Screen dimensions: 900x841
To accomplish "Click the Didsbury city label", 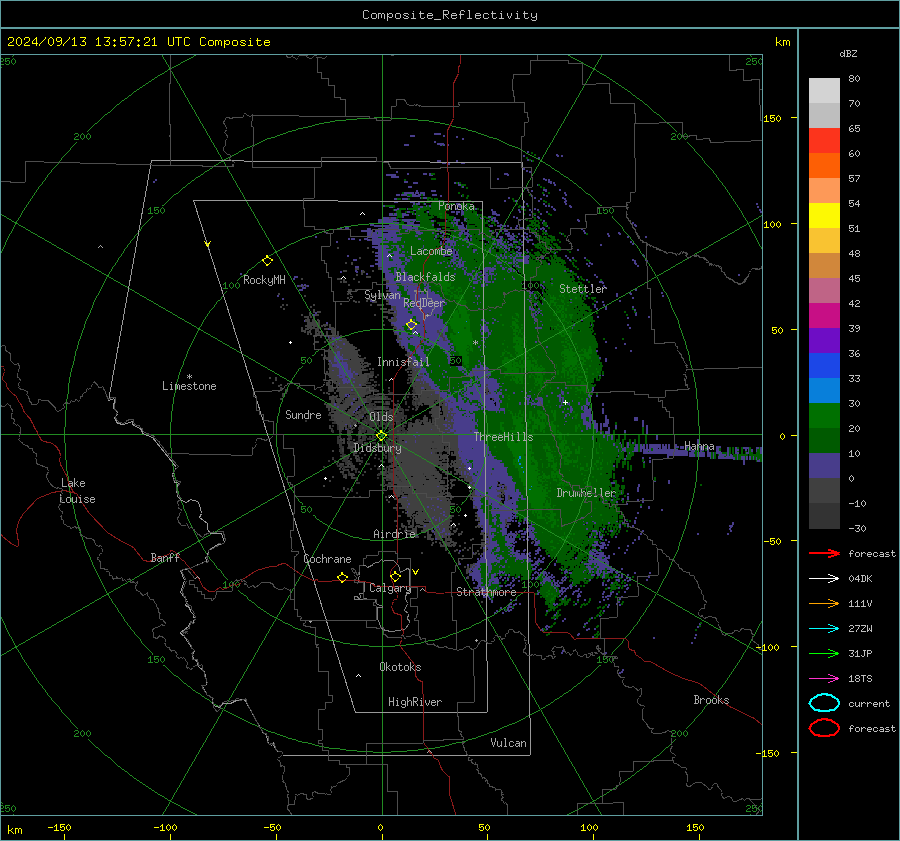I will (377, 448).
